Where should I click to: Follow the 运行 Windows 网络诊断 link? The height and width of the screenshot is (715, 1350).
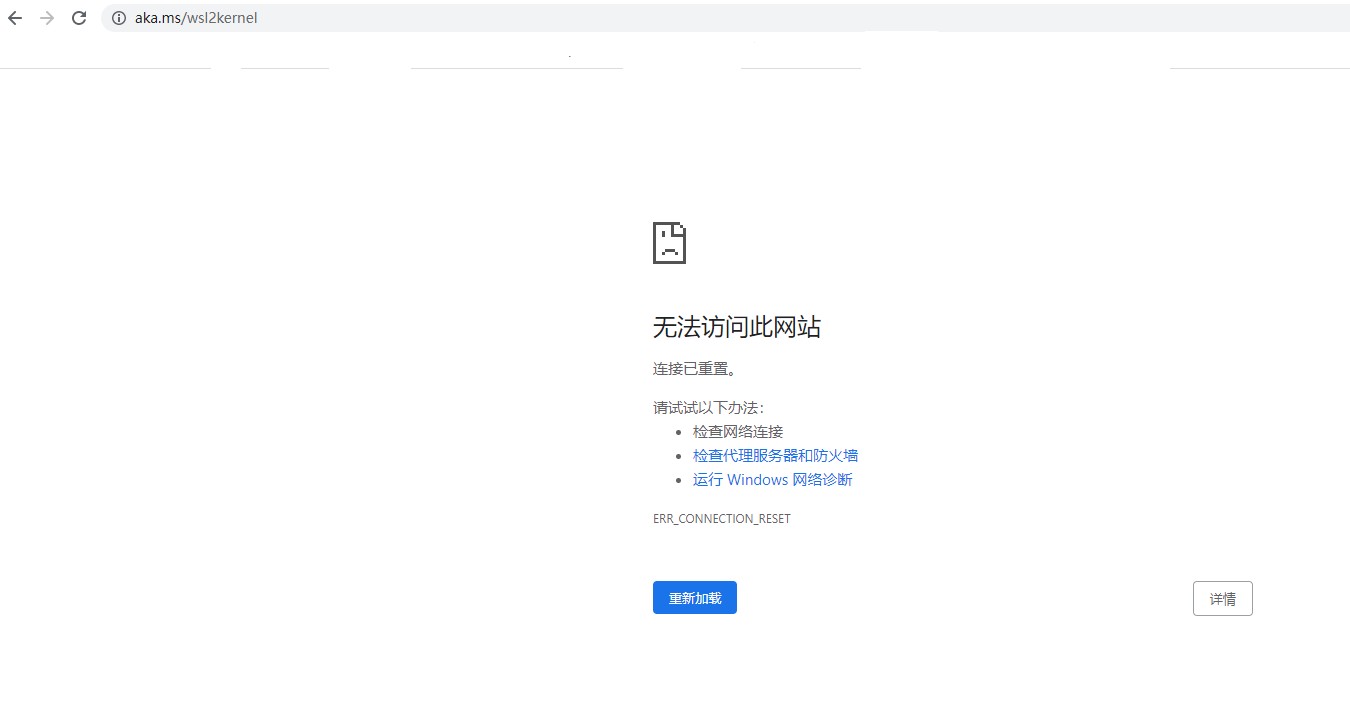pyautogui.click(x=772, y=480)
